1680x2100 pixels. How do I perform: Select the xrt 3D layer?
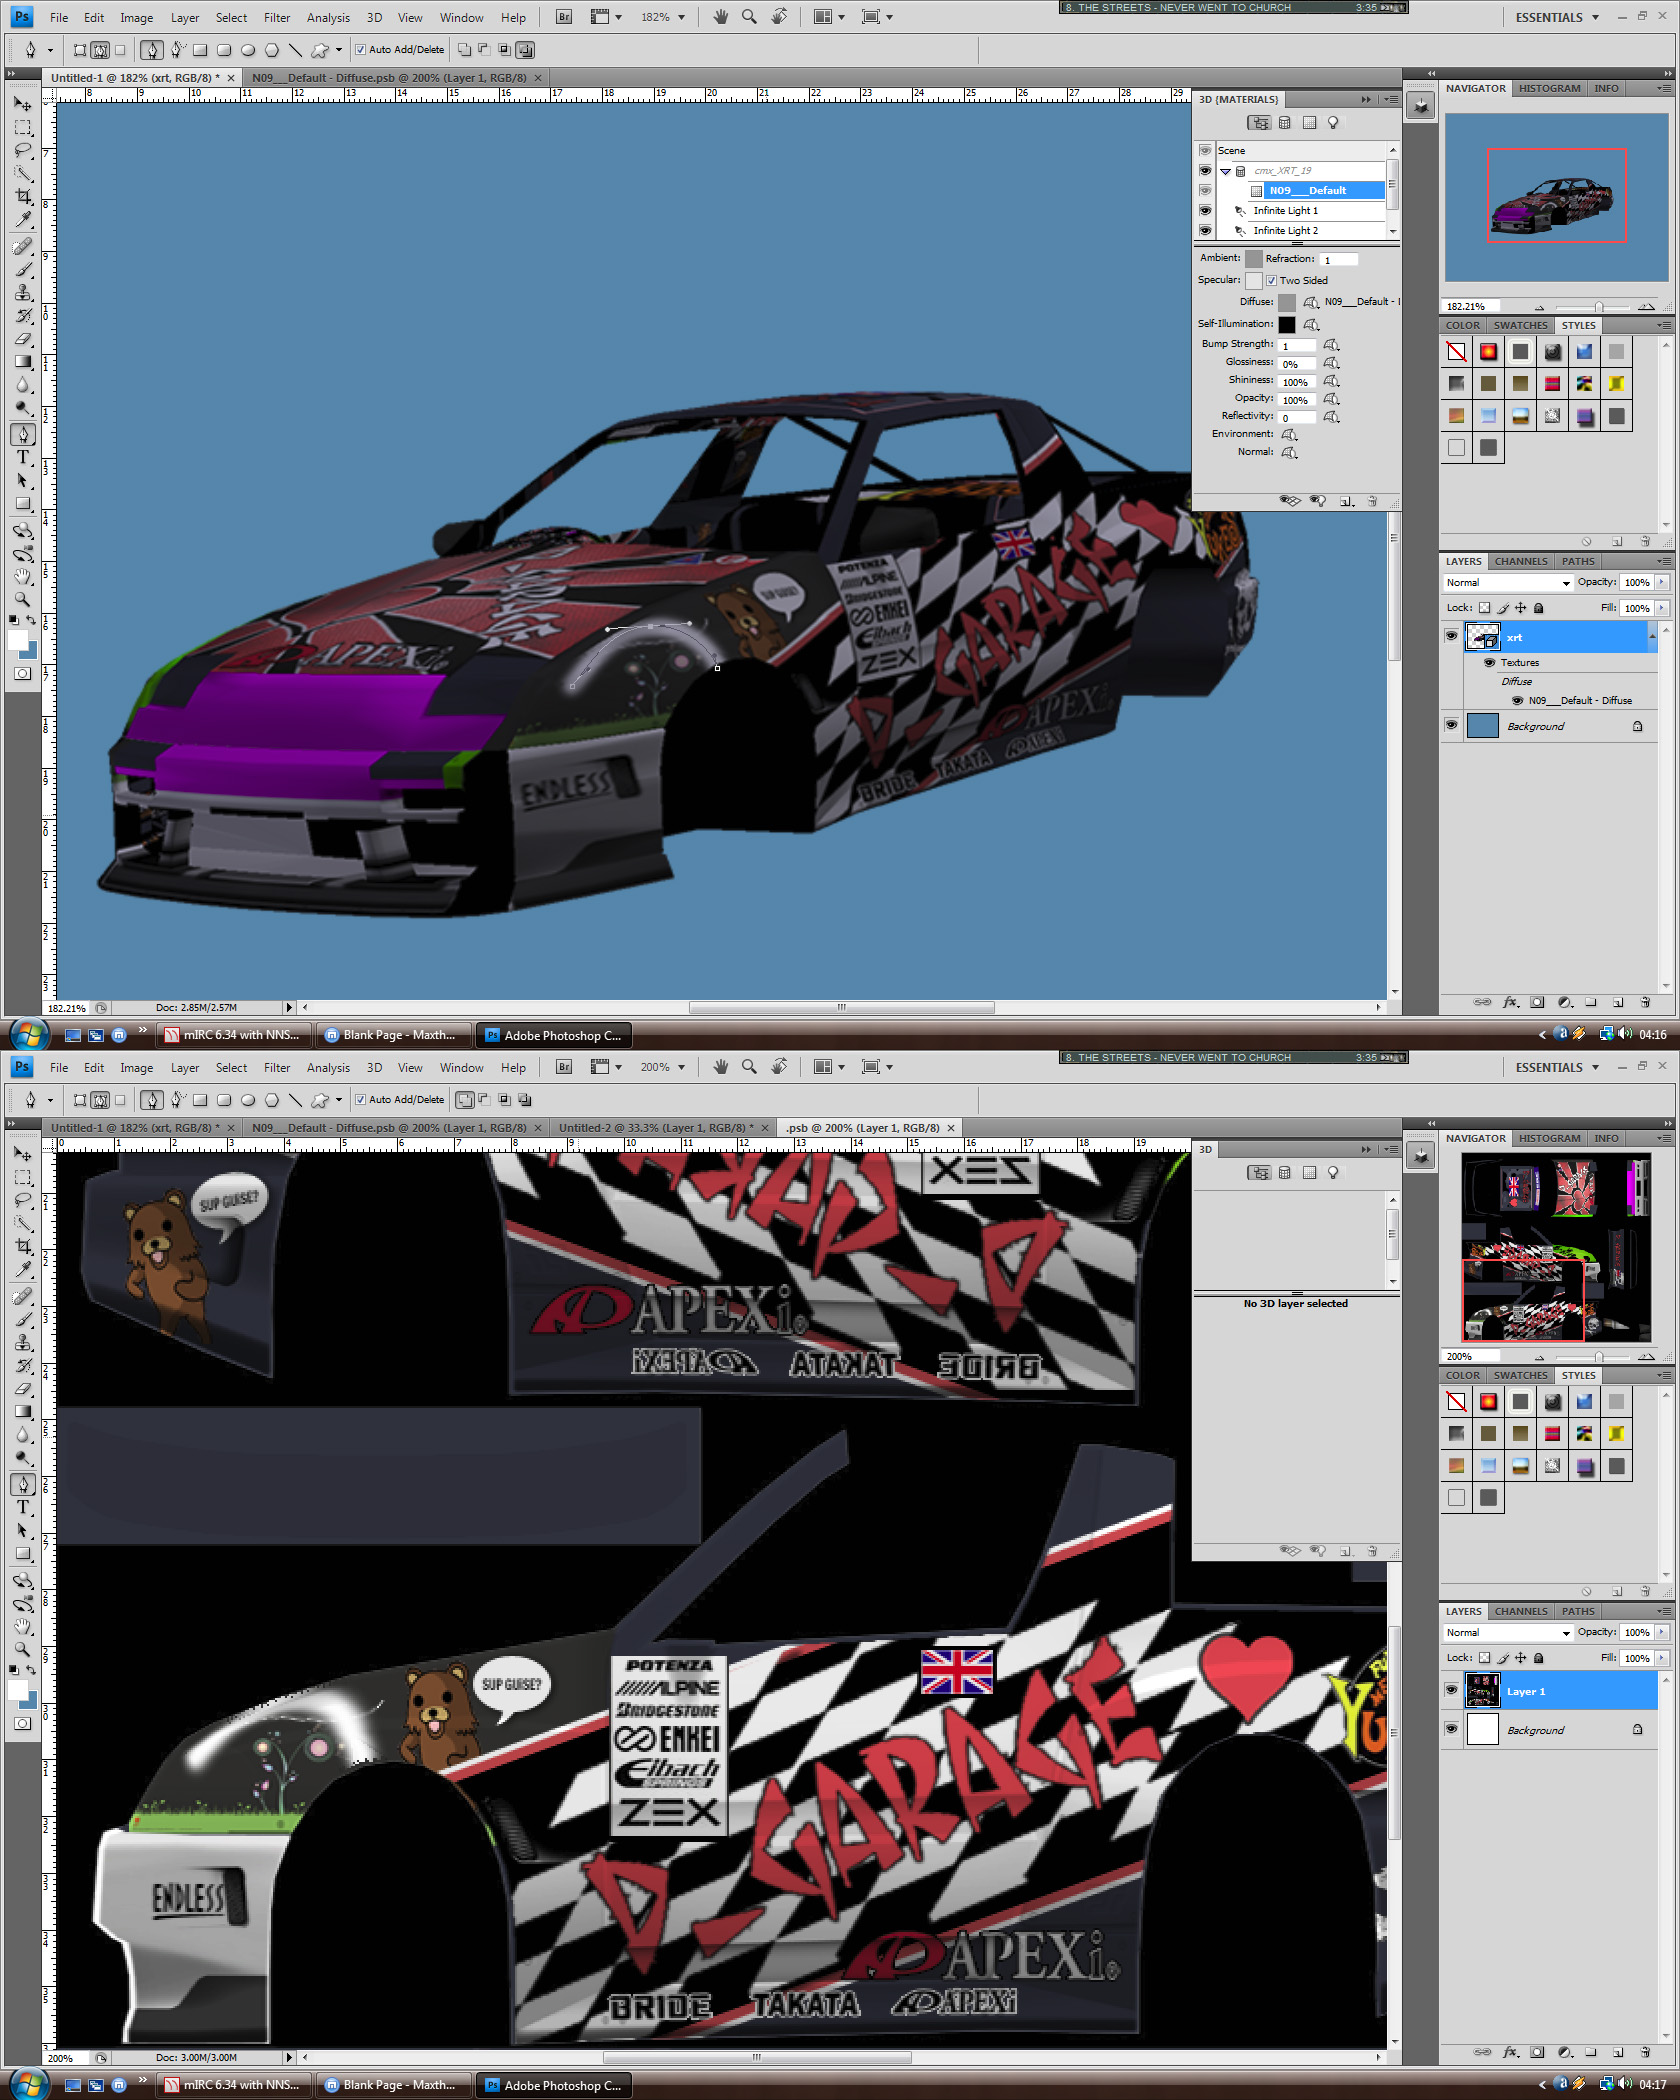(x=1560, y=637)
